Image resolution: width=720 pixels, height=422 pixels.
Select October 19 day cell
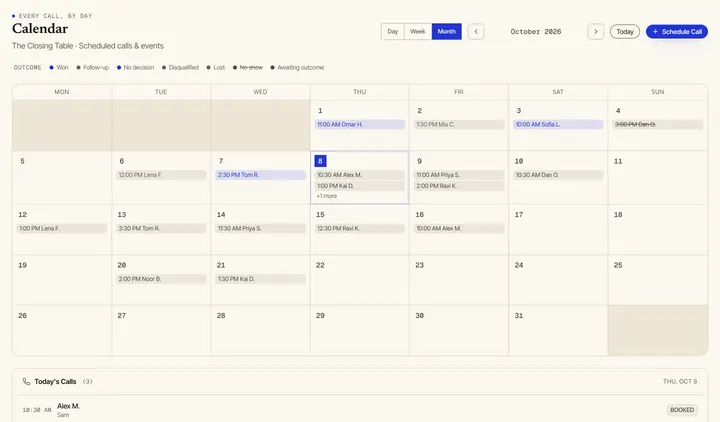click(x=62, y=280)
